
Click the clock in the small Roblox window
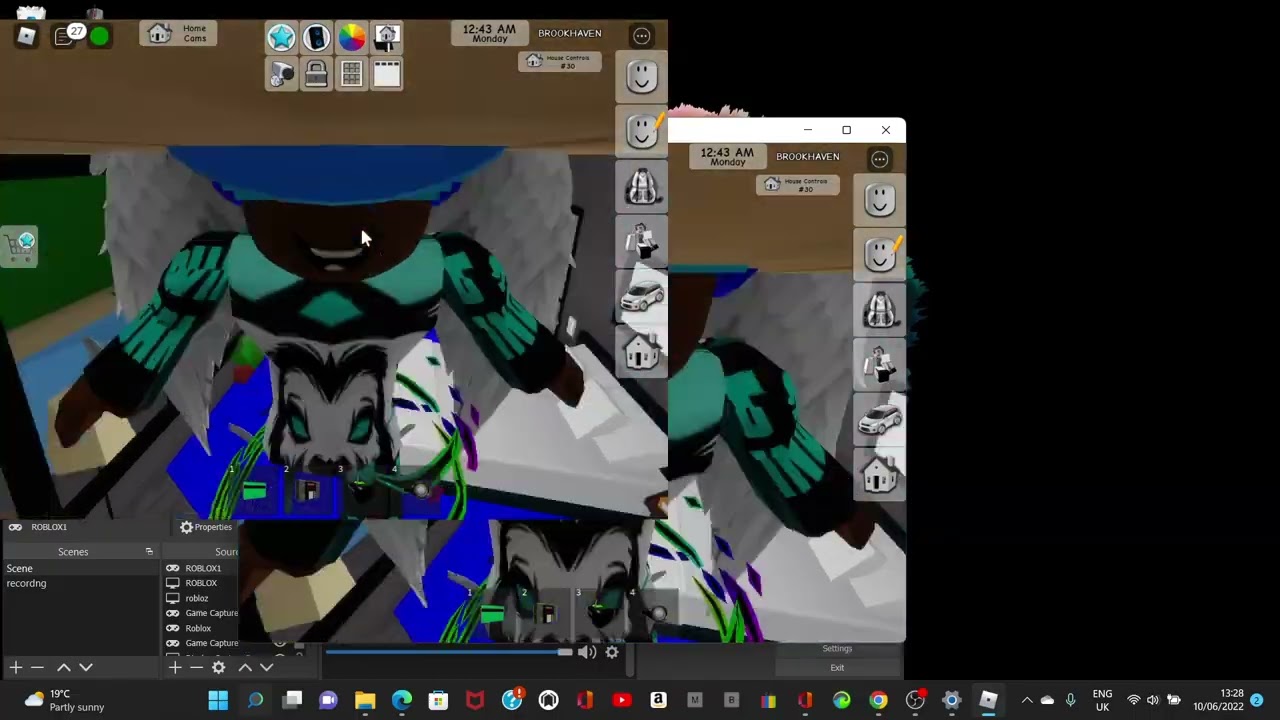click(x=727, y=157)
